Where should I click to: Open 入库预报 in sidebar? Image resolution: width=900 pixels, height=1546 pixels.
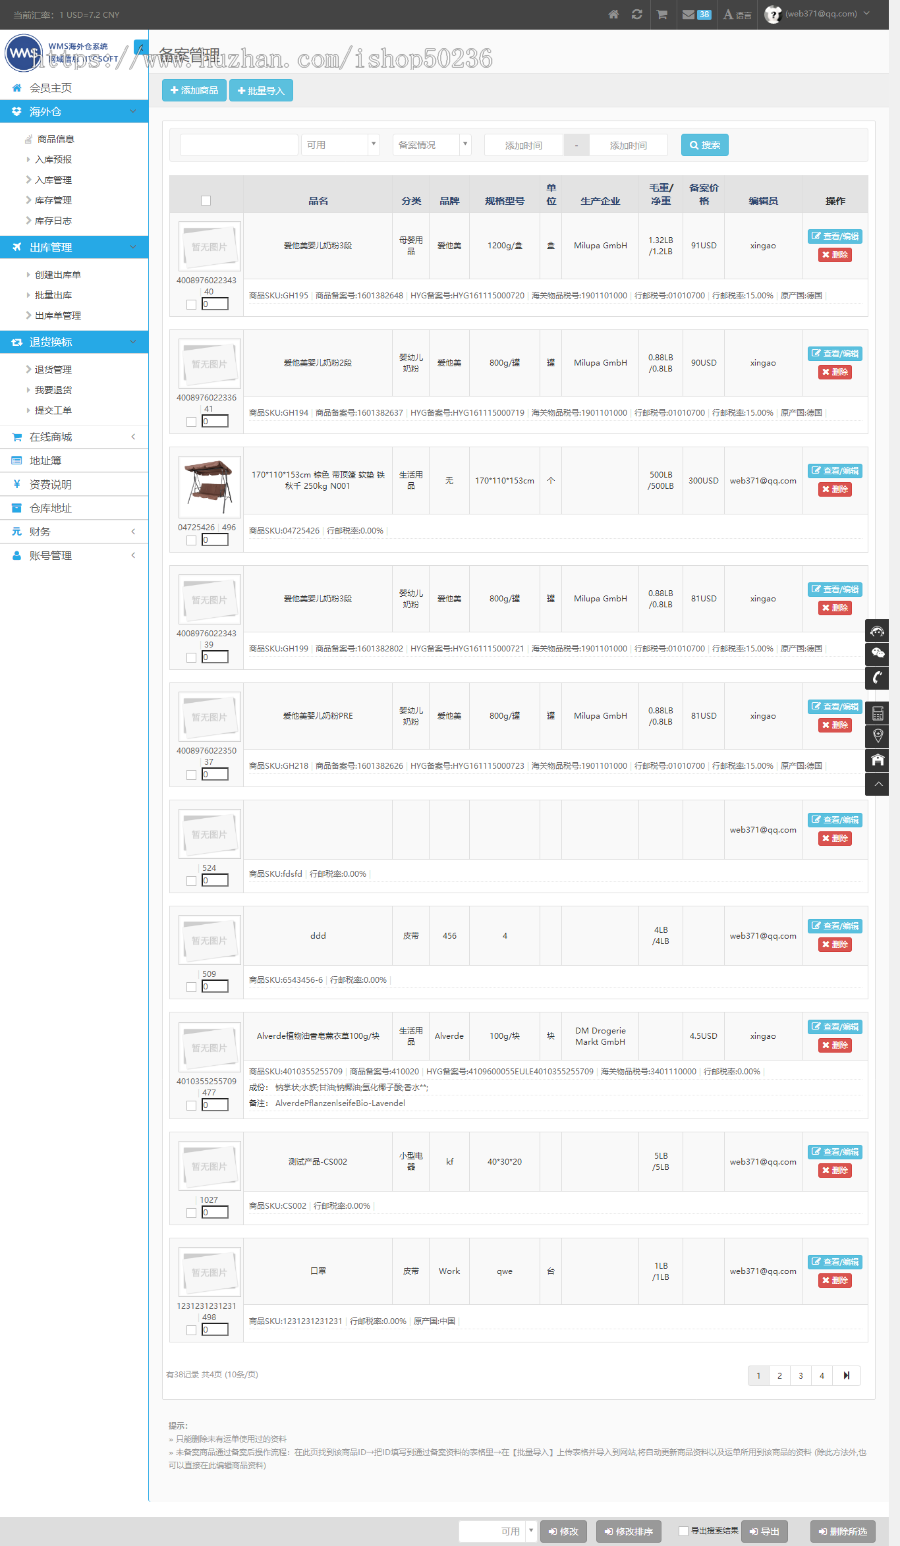tap(53, 160)
